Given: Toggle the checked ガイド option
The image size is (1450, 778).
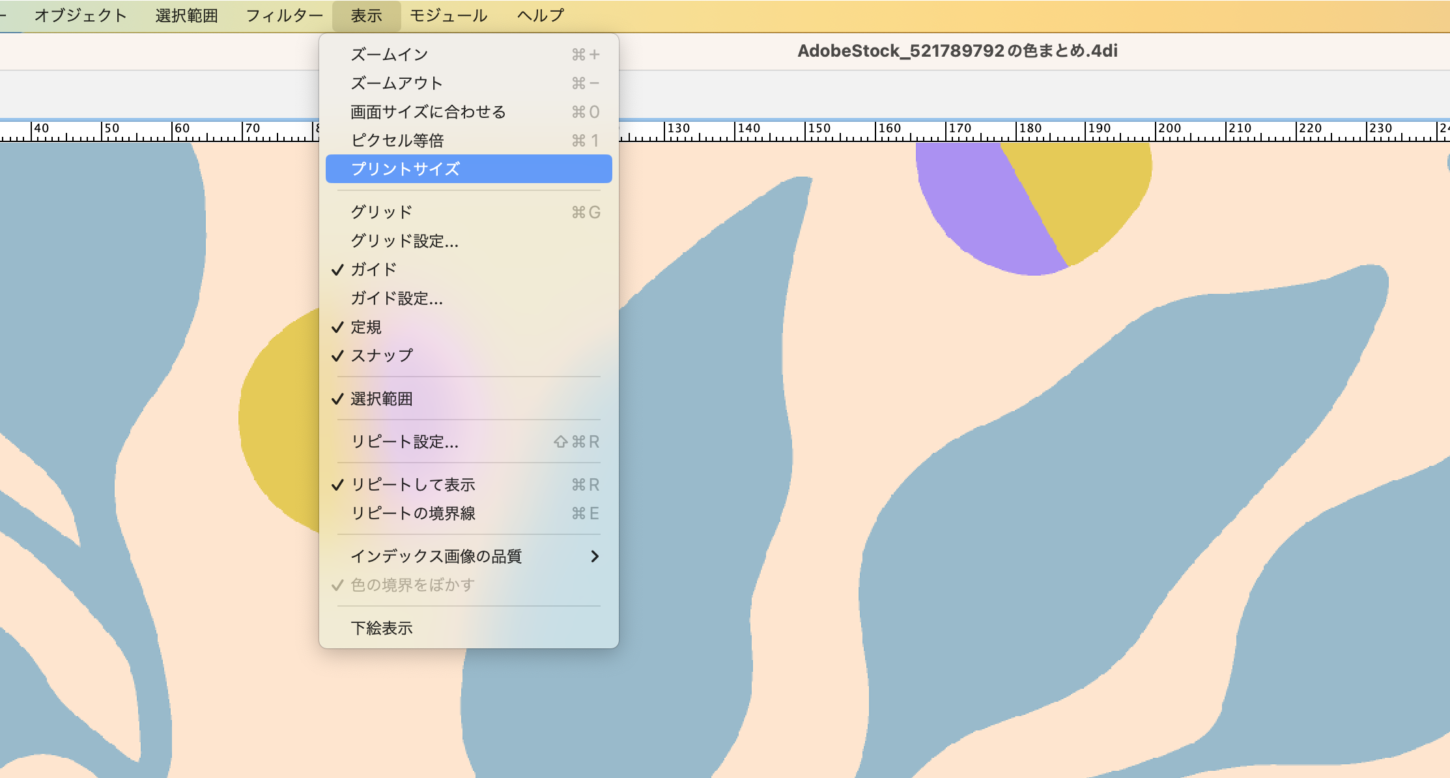Looking at the screenshot, I should click(x=373, y=269).
